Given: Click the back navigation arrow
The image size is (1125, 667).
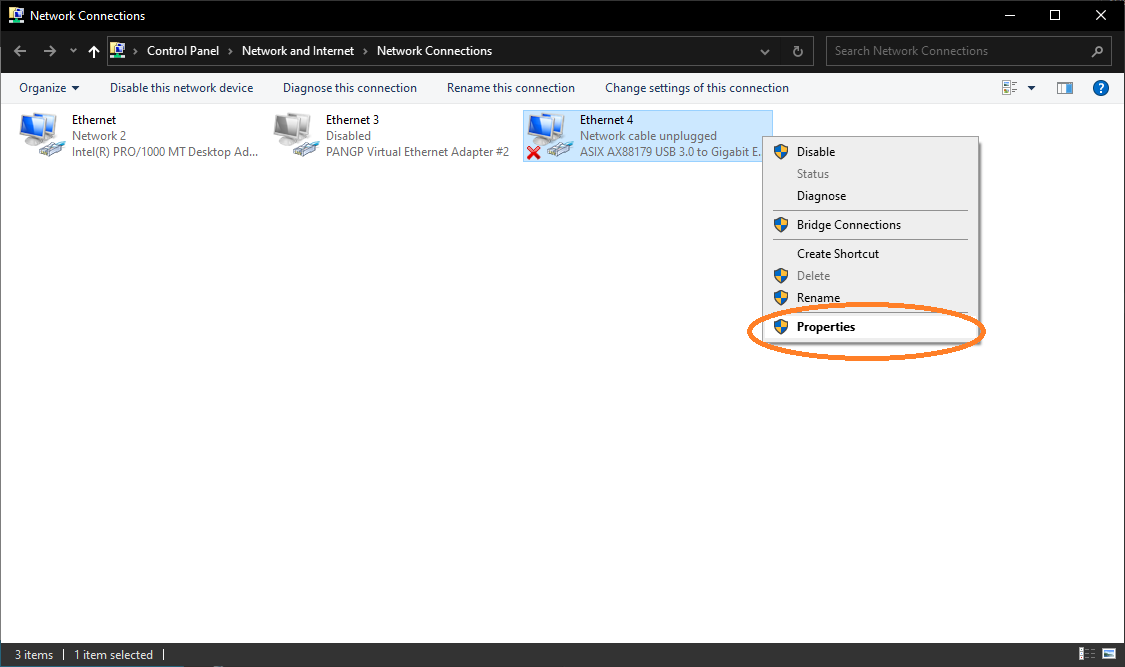Looking at the screenshot, I should click(20, 51).
